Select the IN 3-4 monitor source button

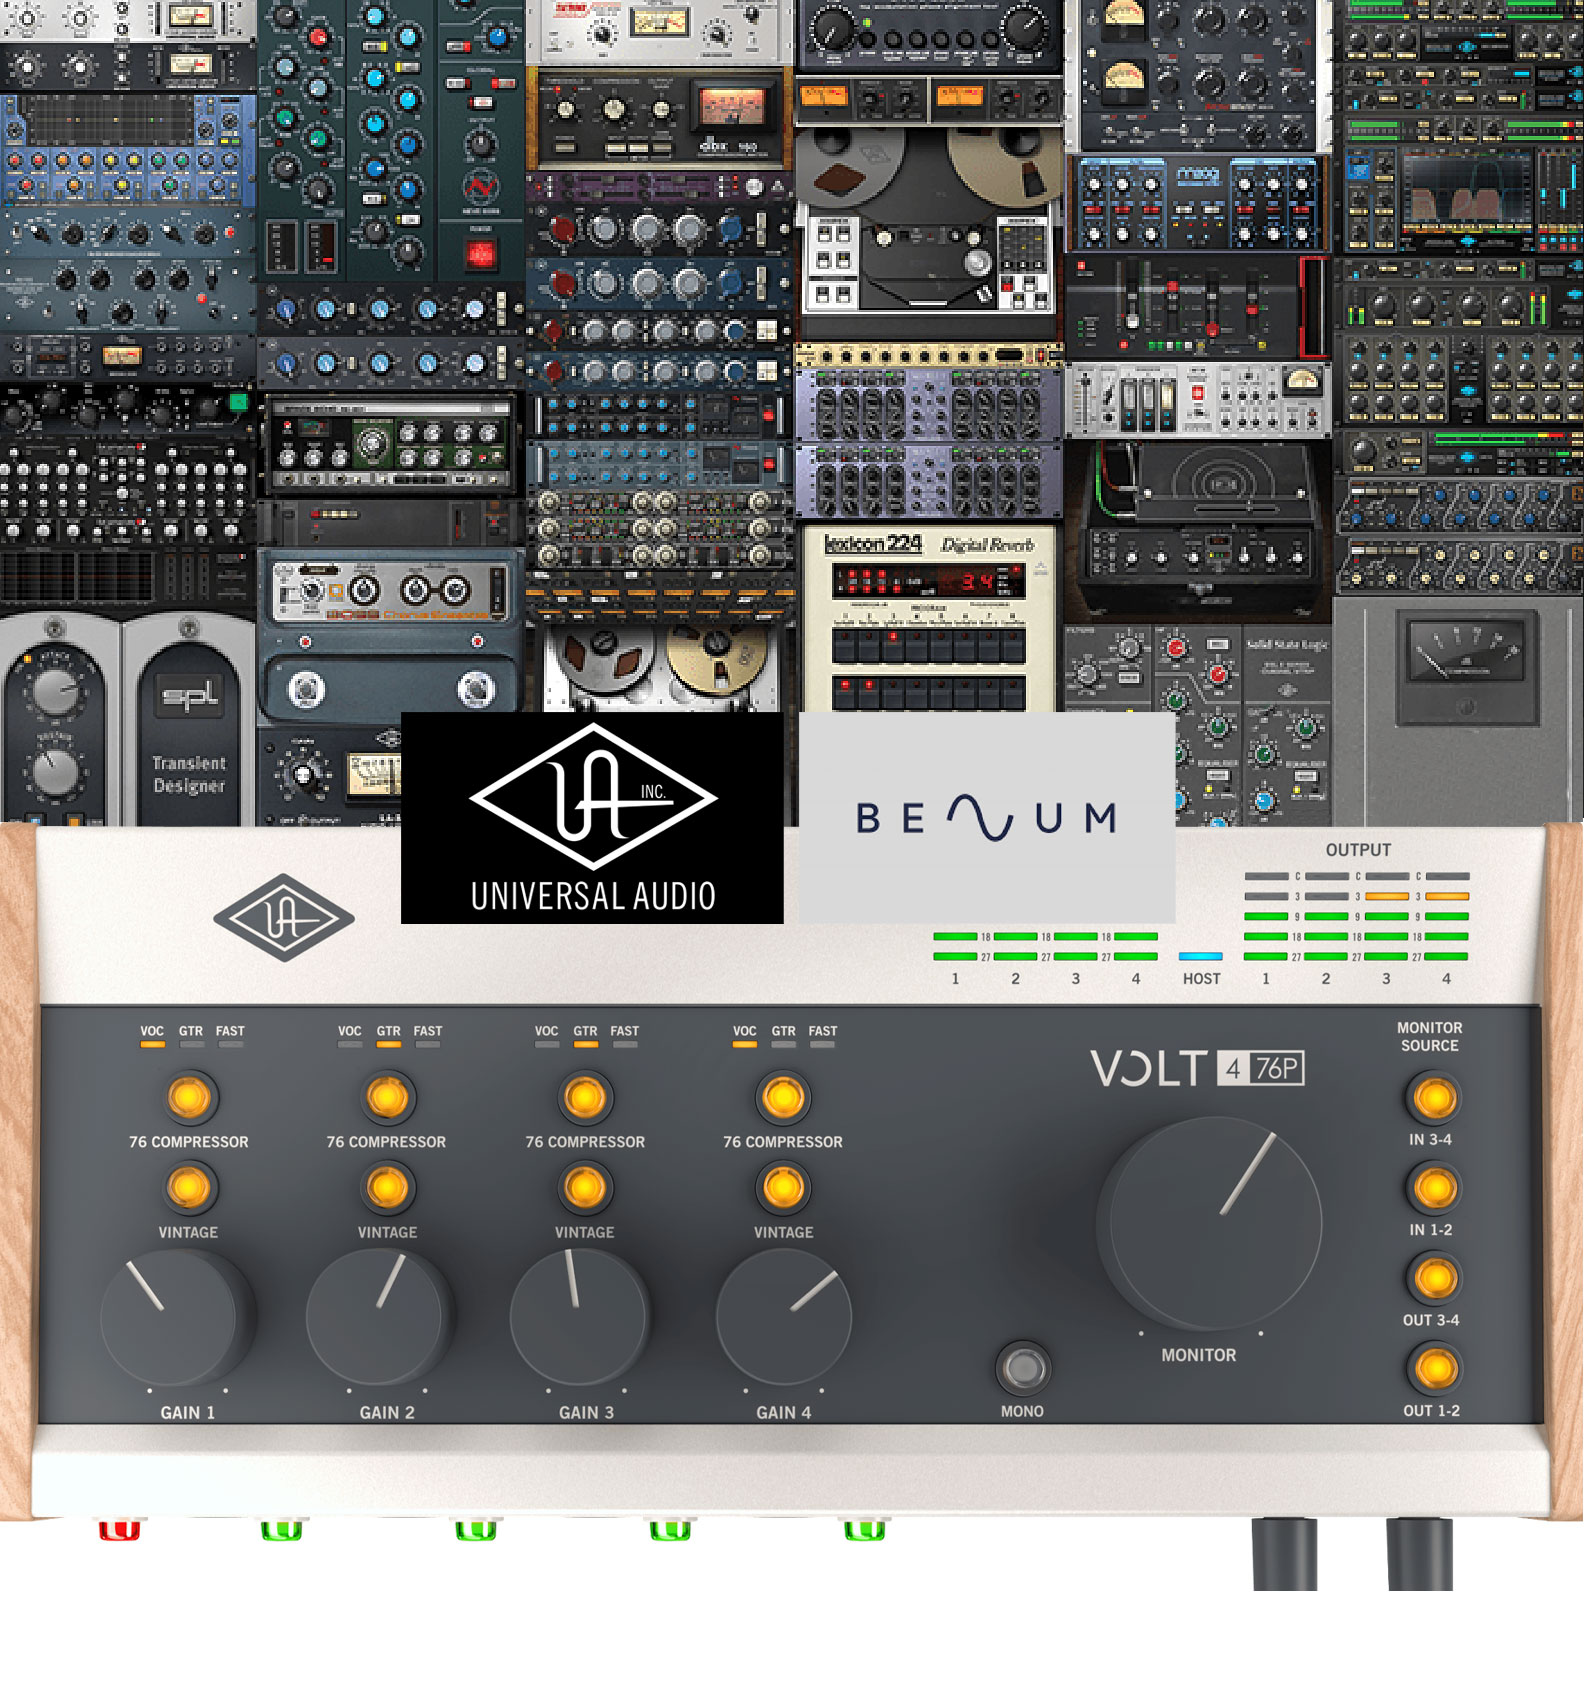(x=1434, y=1098)
